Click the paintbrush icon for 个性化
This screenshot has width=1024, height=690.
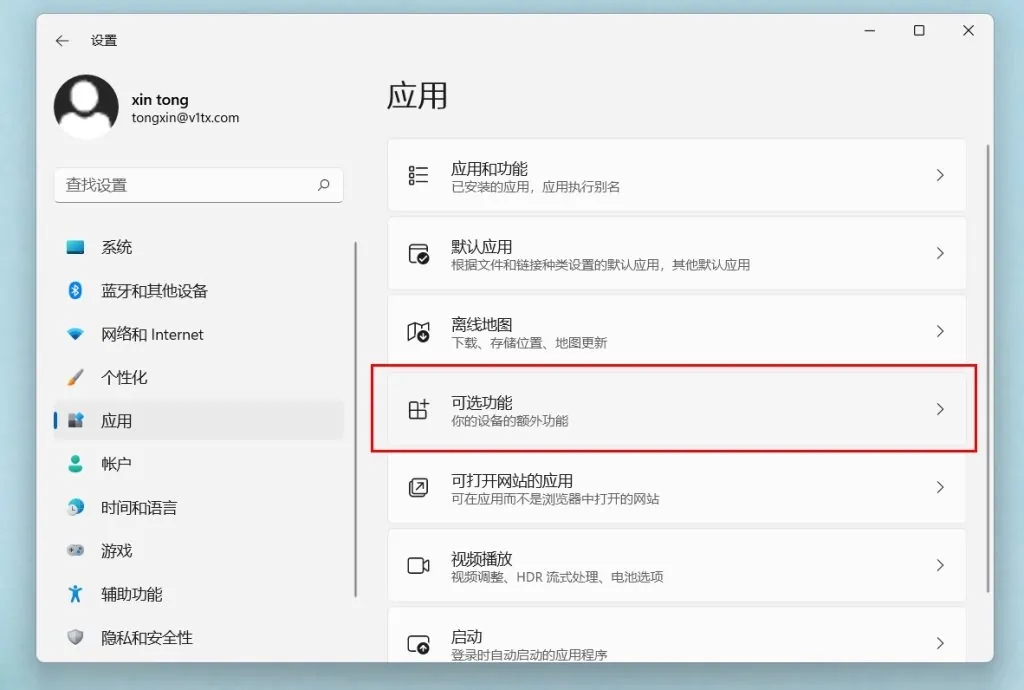coord(75,377)
